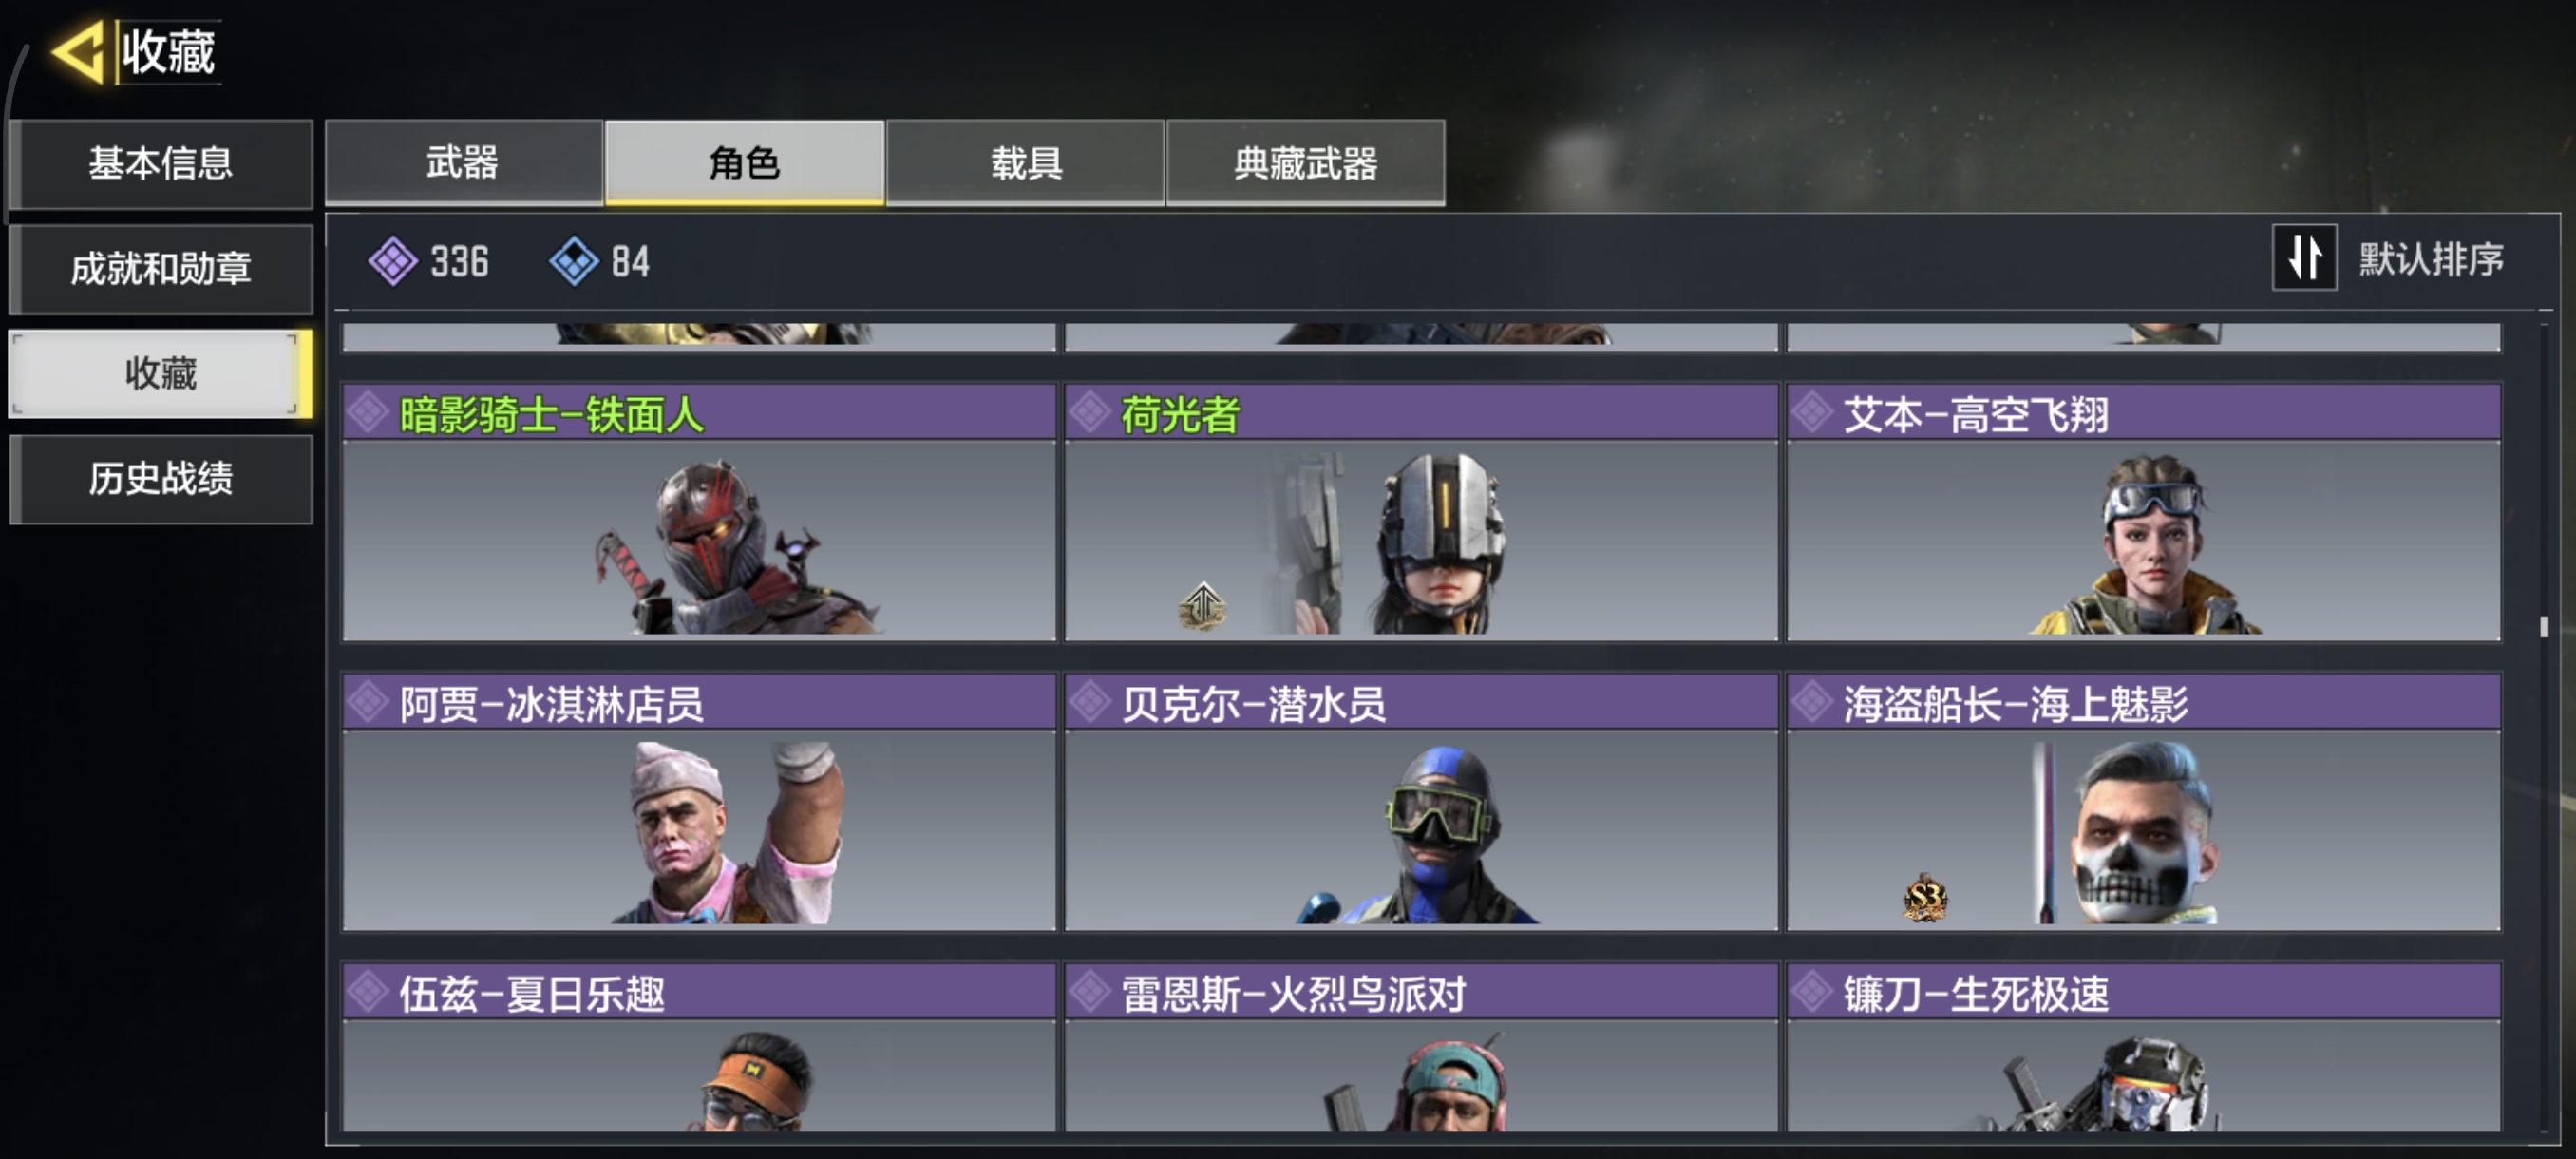
Task: Select the 角色 tab
Action: pos(745,163)
